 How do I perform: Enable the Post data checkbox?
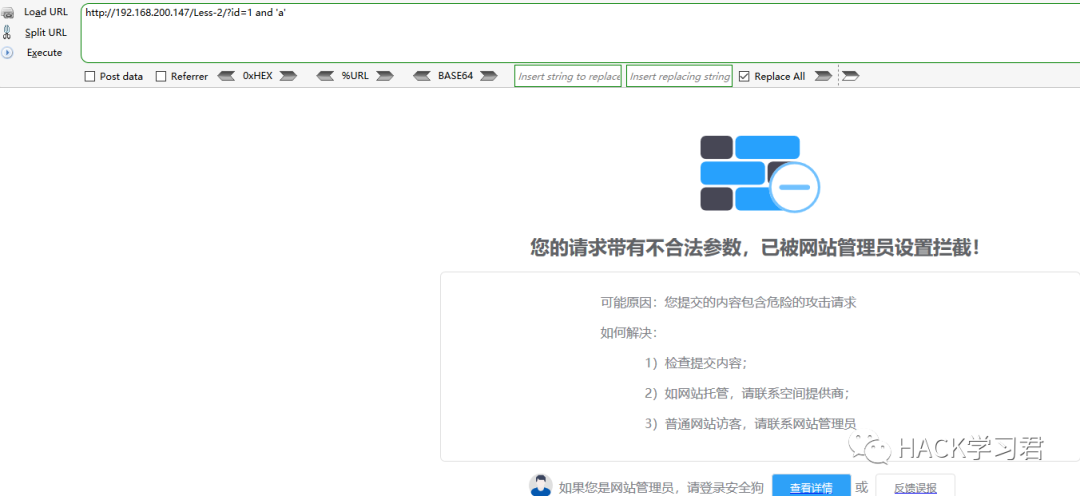tap(90, 76)
